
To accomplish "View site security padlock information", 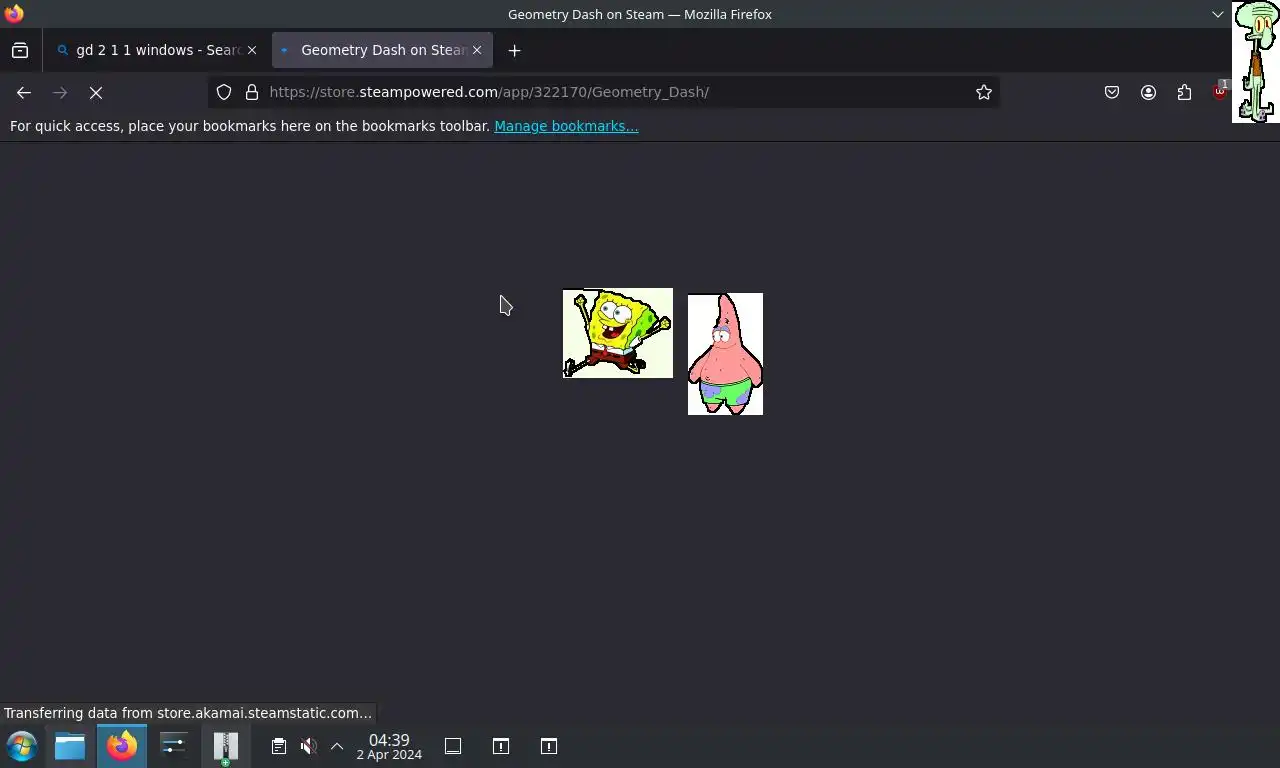I will click(252, 92).
